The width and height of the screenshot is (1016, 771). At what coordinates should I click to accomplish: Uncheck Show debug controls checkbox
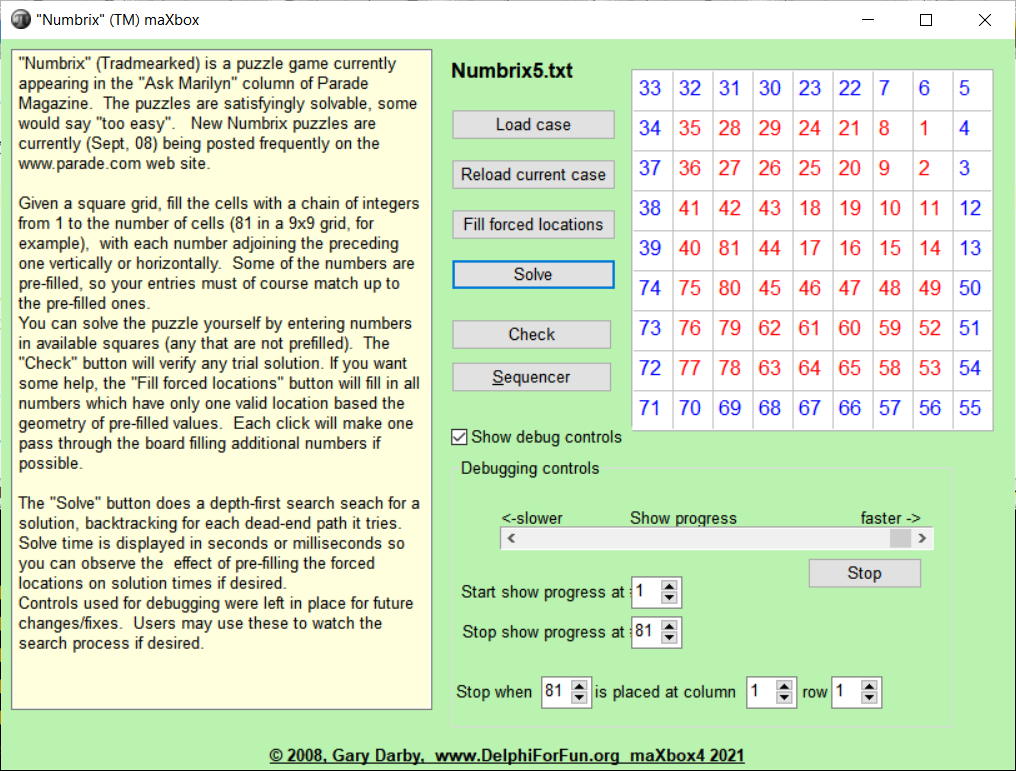pyautogui.click(x=460, y=437)
